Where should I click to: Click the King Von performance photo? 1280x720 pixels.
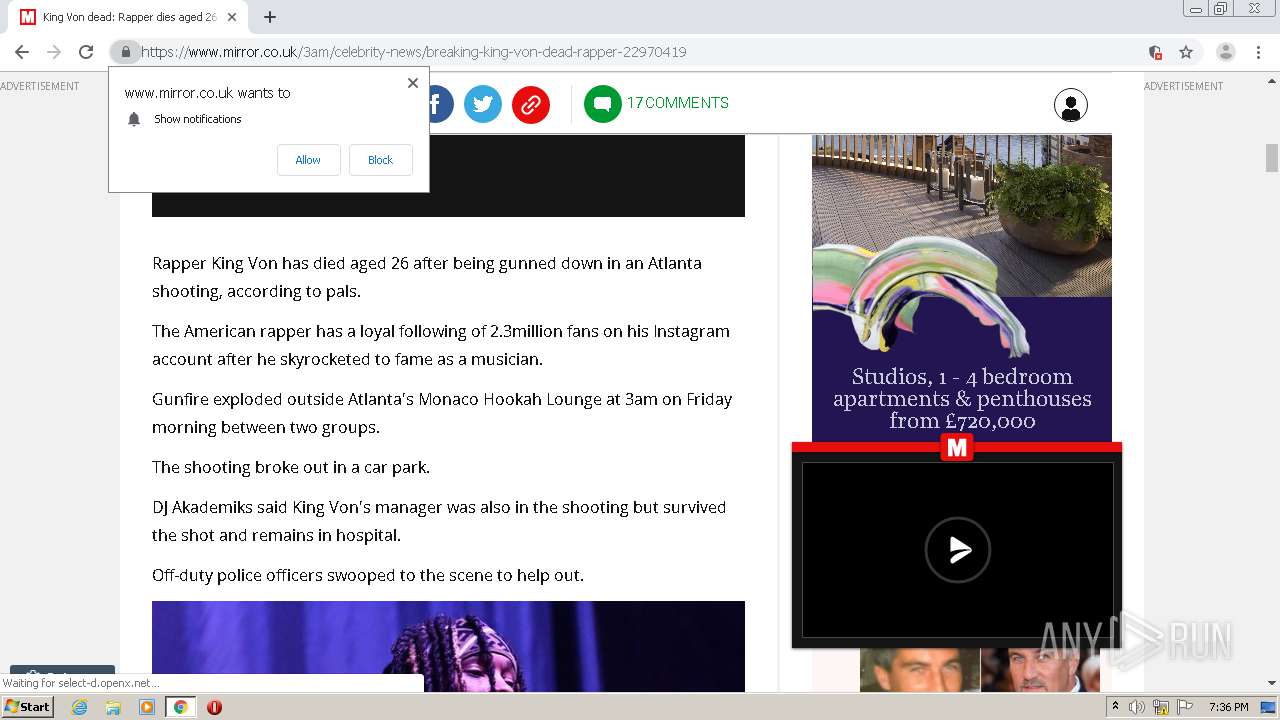[448, 646]
